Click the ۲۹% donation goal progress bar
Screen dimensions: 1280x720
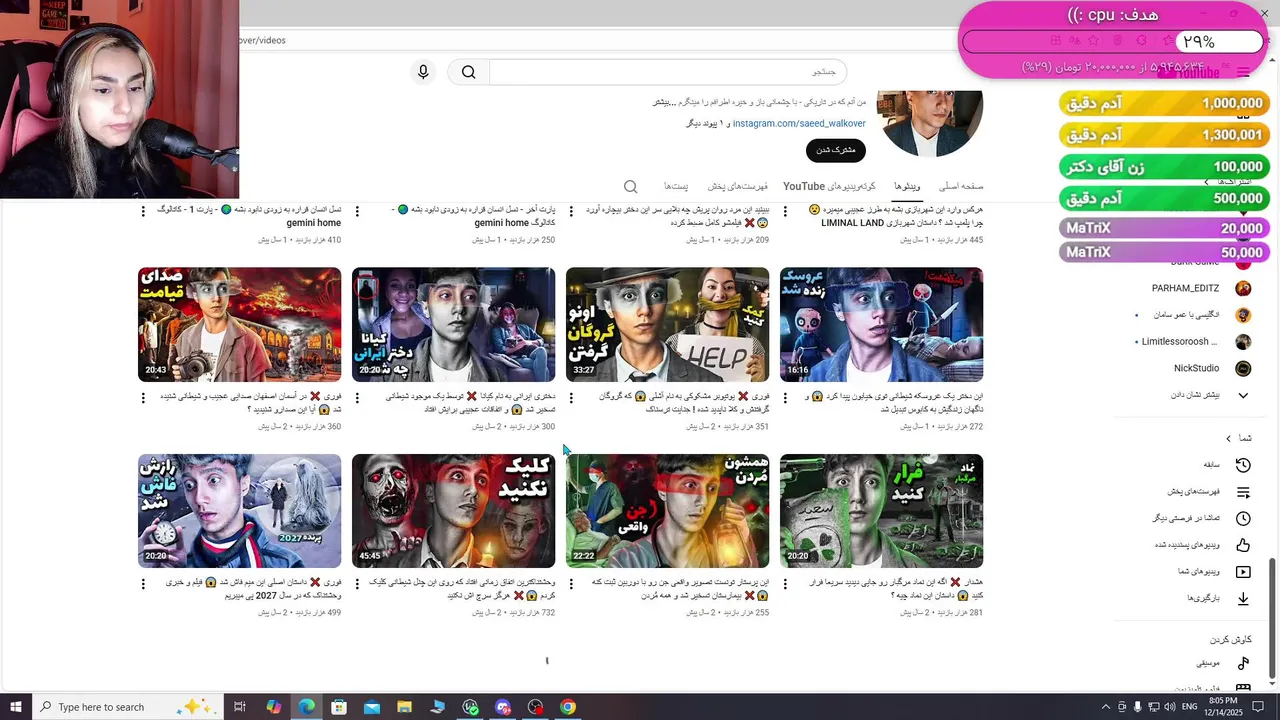[x=1112, y=42]
